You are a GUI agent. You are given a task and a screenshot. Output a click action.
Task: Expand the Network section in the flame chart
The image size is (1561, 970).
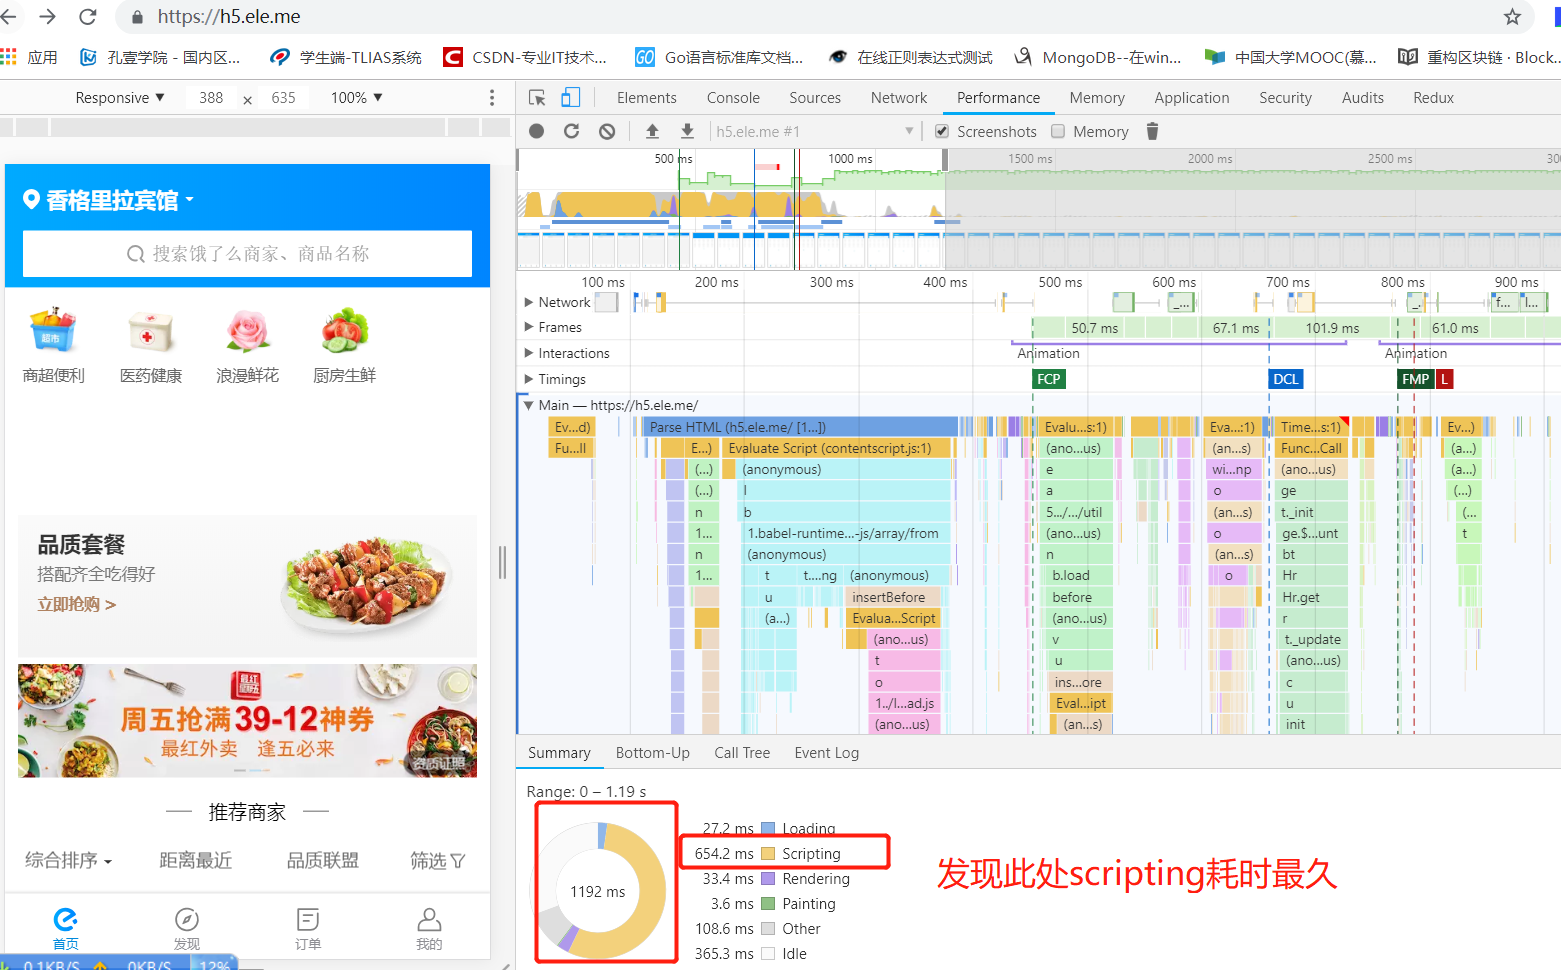pyautogui.click(x=529, y=301)
